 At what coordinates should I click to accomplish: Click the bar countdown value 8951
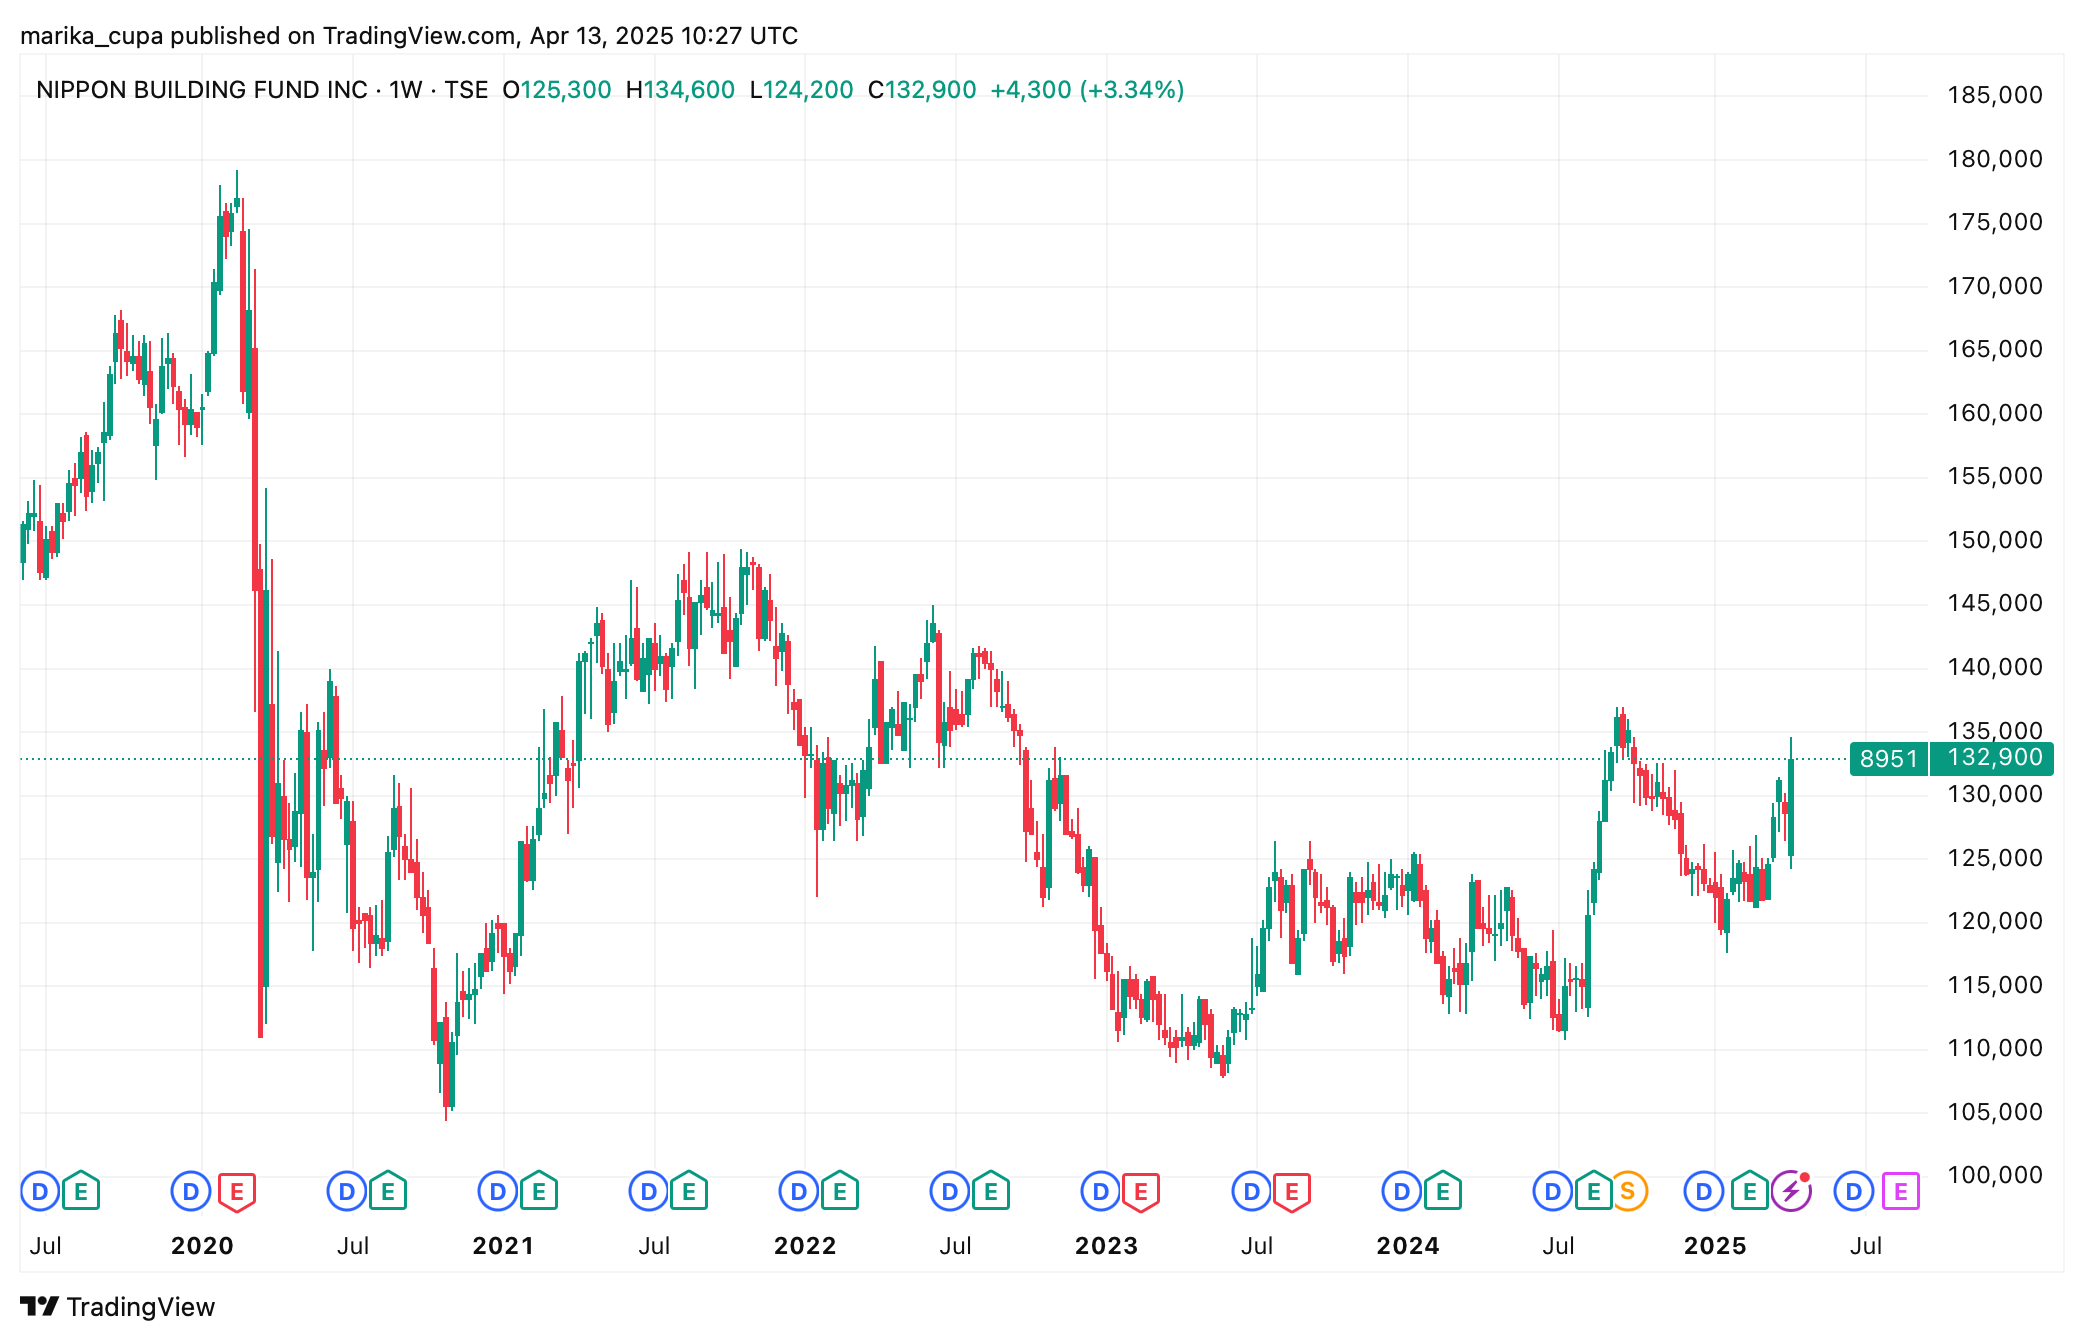[1888, 759]
